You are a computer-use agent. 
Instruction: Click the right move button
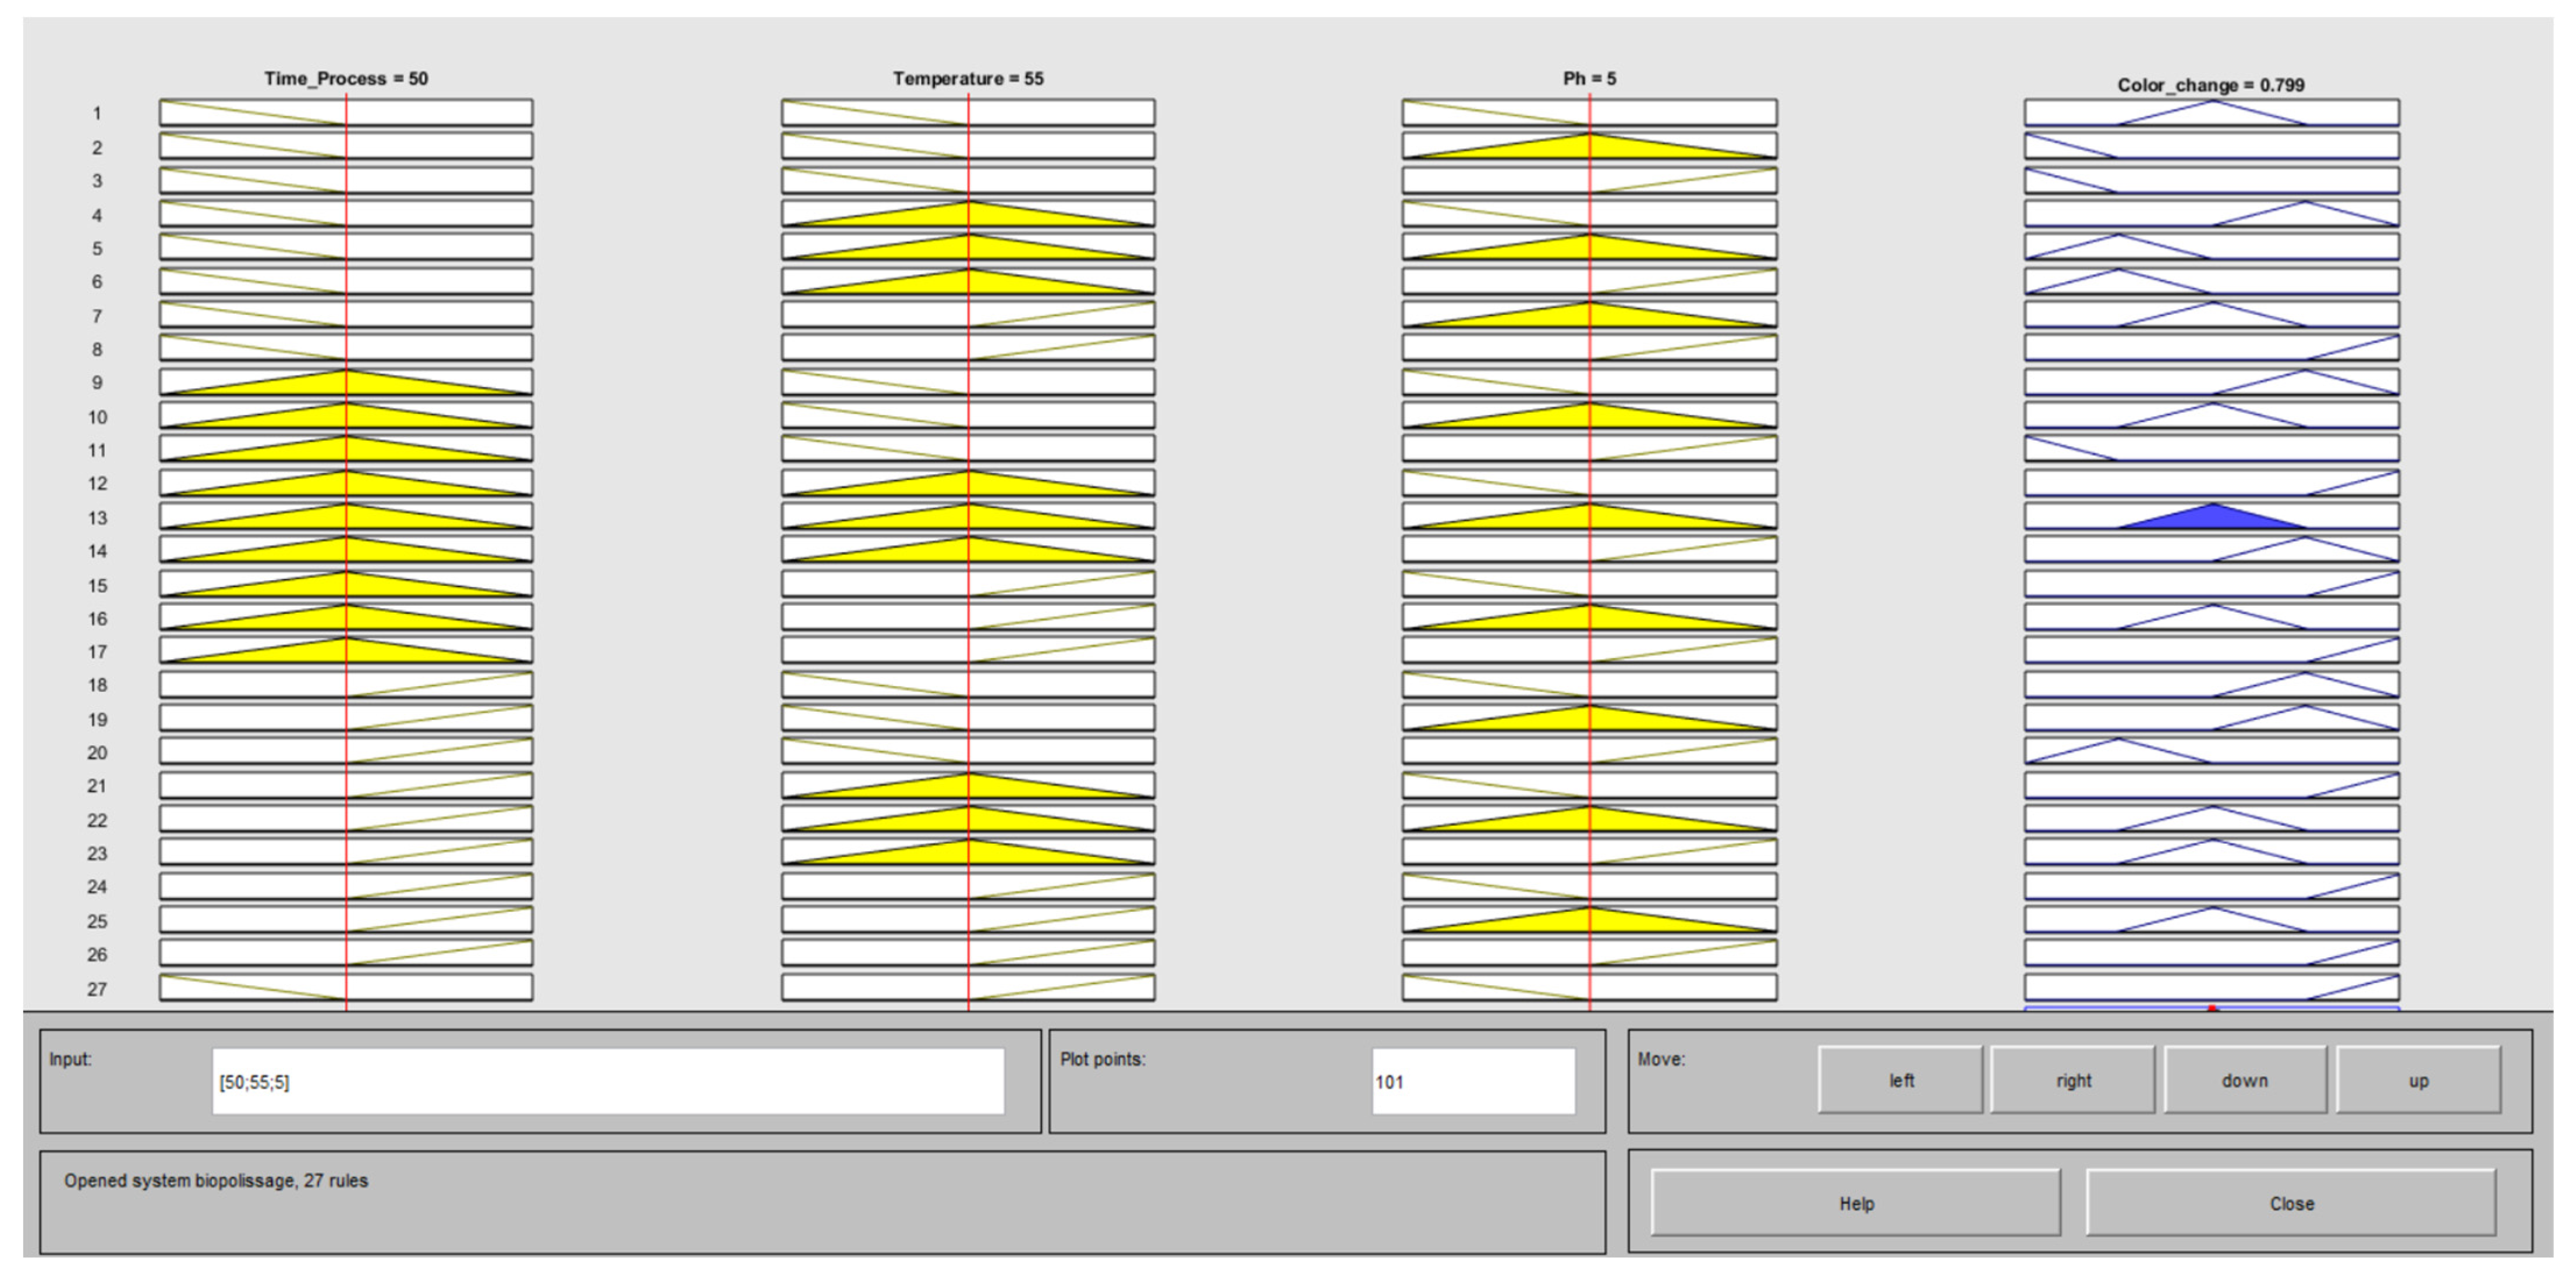pyautogui.click(x=2073, y=1080)
